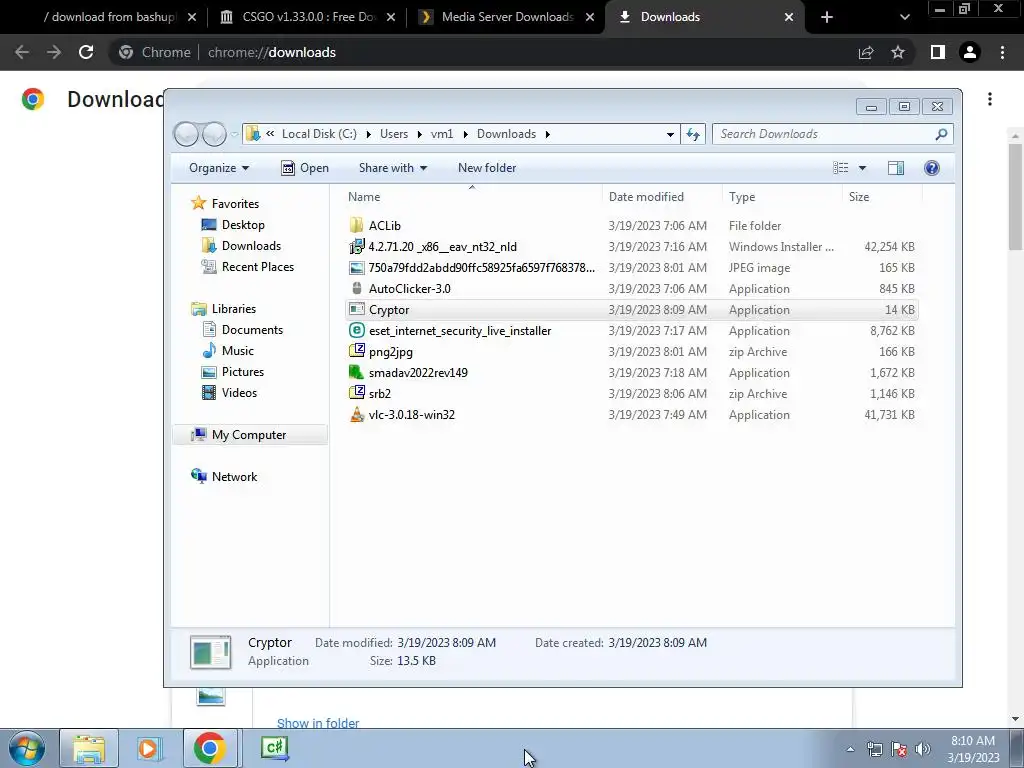Bookmark this page with the star icon
Image resolution: width=1024 pixels, height=768 pixels.
[898, 52]
